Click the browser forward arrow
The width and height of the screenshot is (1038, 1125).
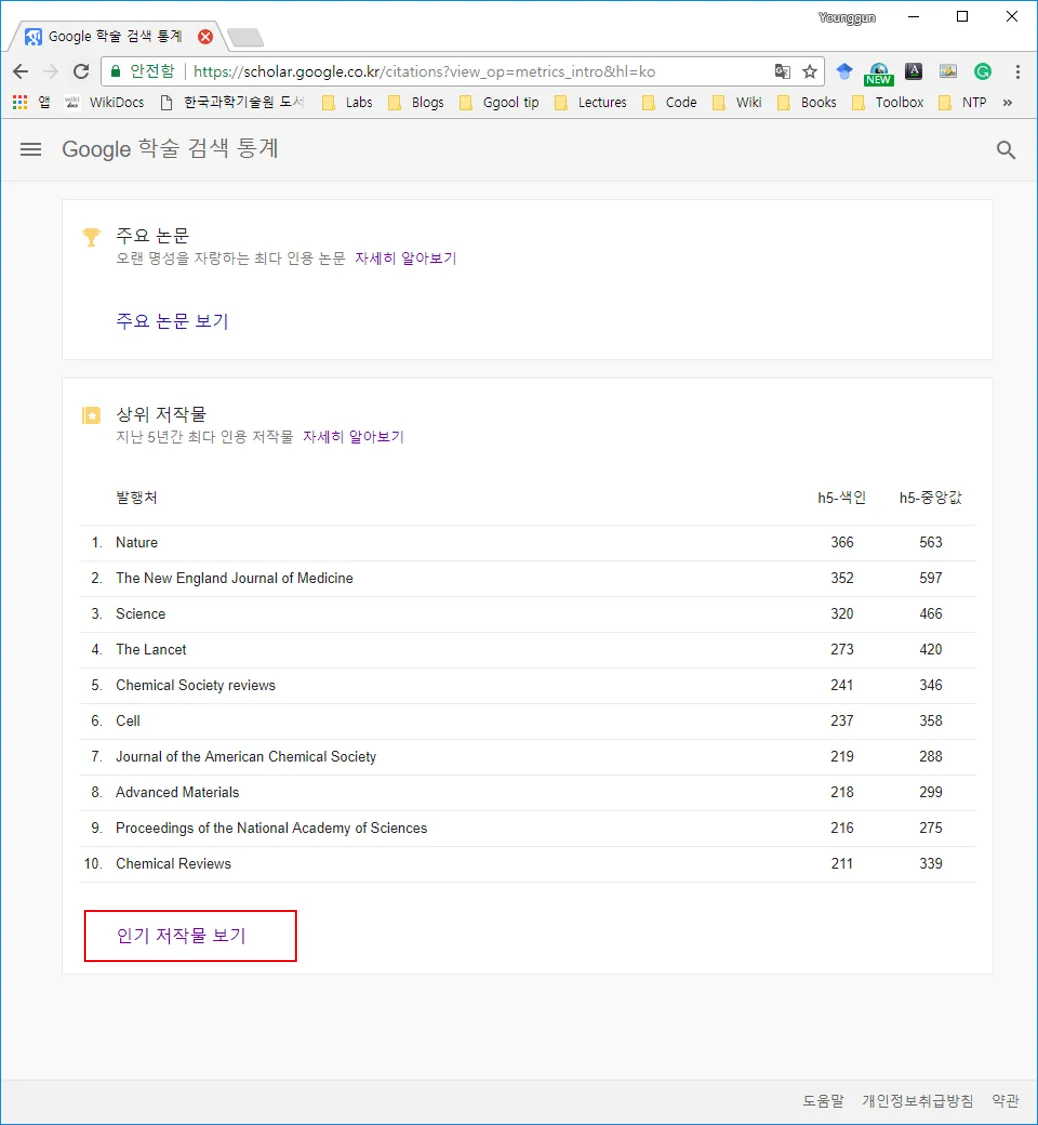[x=50, y=71]
